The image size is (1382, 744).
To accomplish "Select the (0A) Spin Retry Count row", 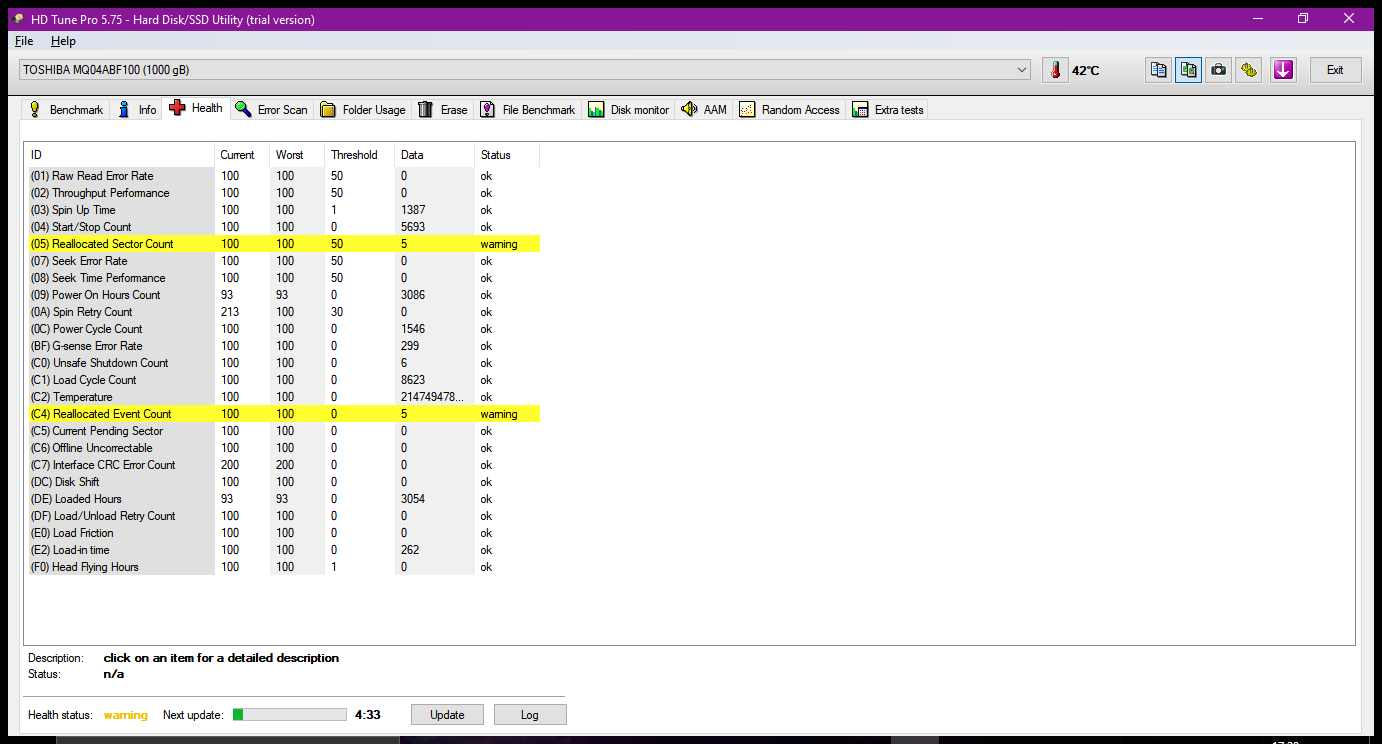I will pyautogui.click(x=282, y=312).
